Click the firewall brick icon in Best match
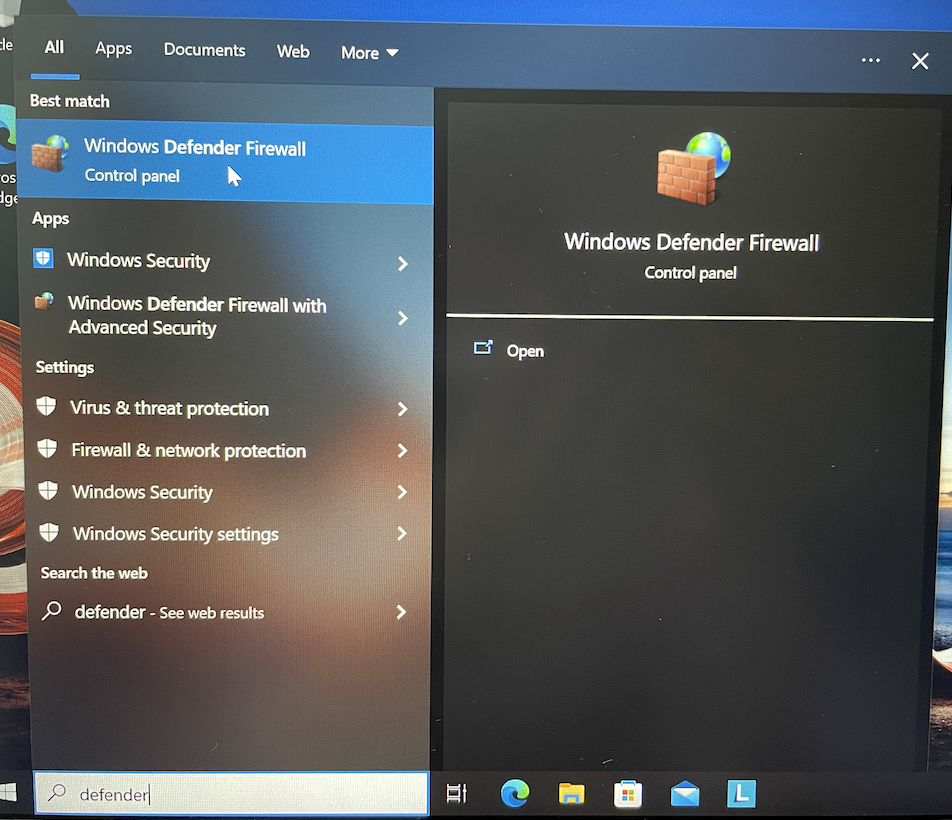The height and width of the screenshot is (820, 952). point(50,154)
